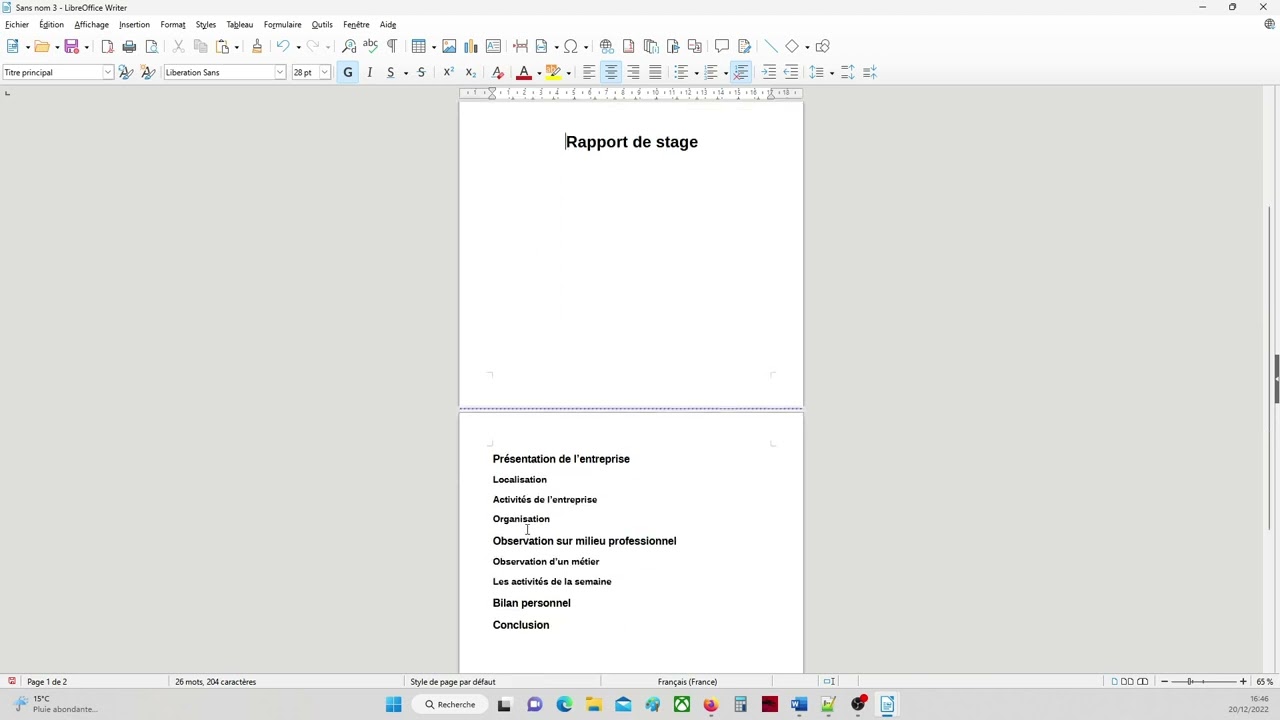Click the Windows Start button

pyautogui.click(x=393, y=705)
